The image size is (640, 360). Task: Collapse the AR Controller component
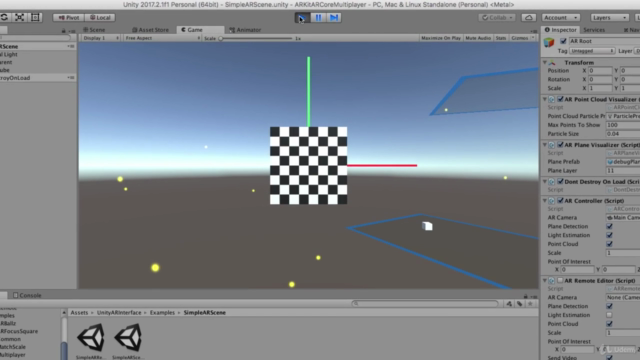[545, 201]
